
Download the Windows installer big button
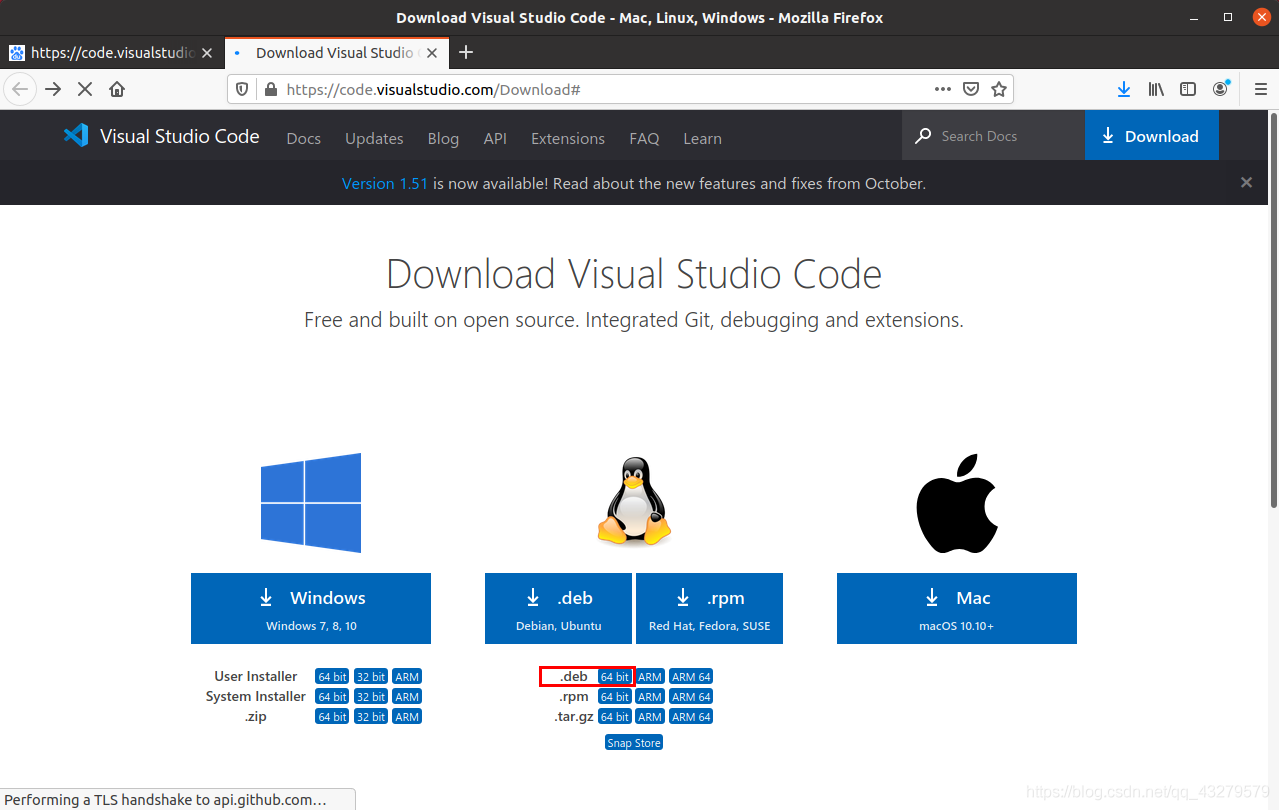pos(311,608)
